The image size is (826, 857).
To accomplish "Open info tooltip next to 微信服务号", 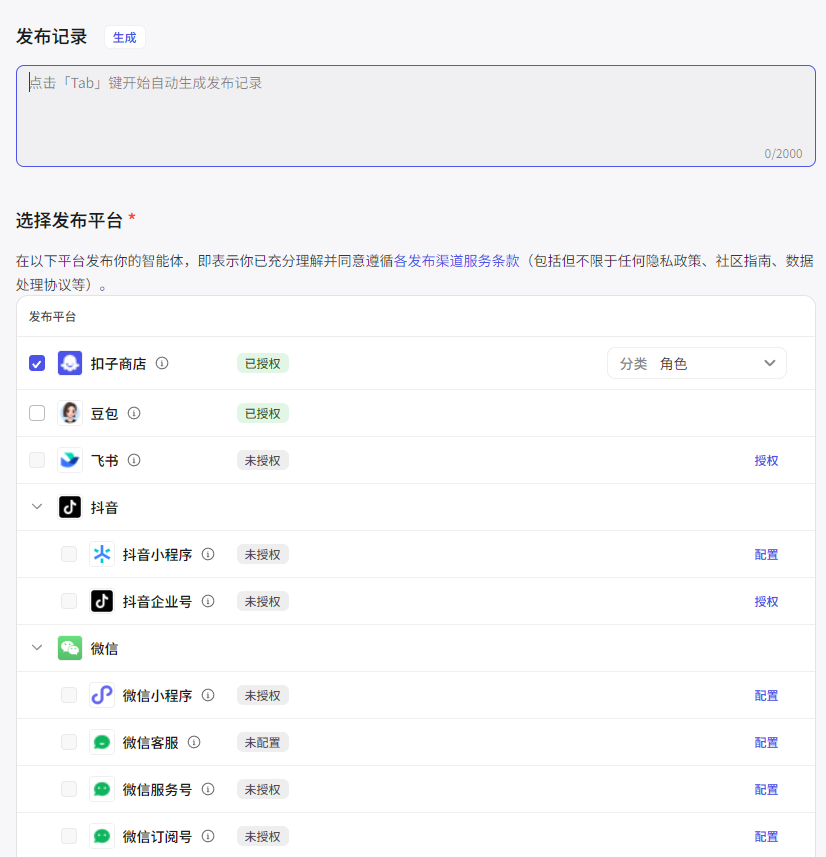I will (208, 789).
